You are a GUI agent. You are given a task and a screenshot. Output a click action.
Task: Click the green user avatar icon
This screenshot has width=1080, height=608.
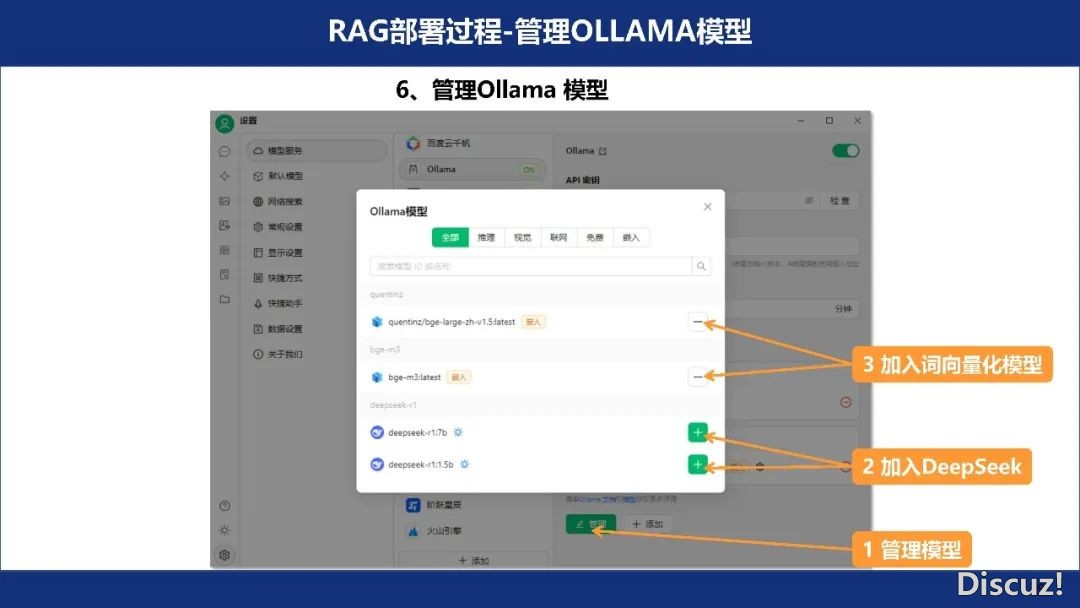[225, 123]
